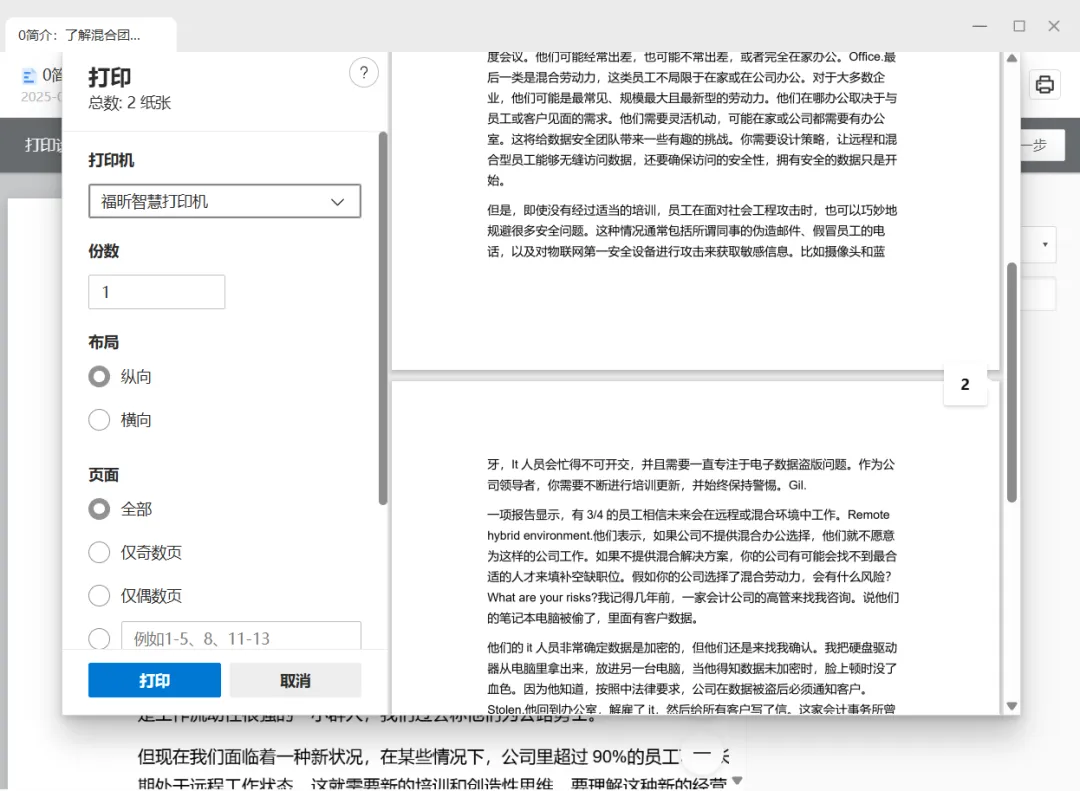Click the page number 2 badge on the preview

coord(964,384)
